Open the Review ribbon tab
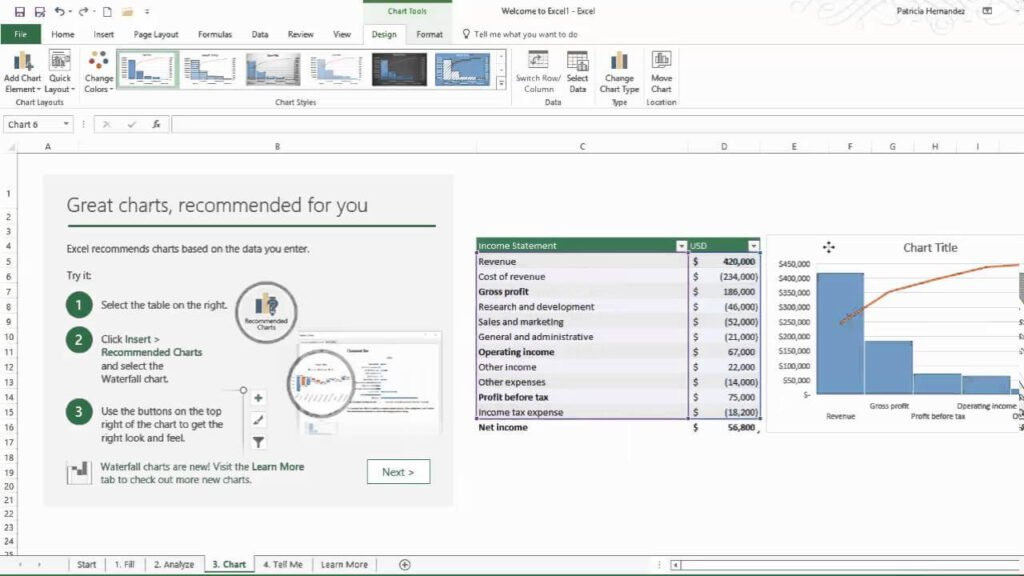Viewport: 1024px width, 576px height. point(300,34)
